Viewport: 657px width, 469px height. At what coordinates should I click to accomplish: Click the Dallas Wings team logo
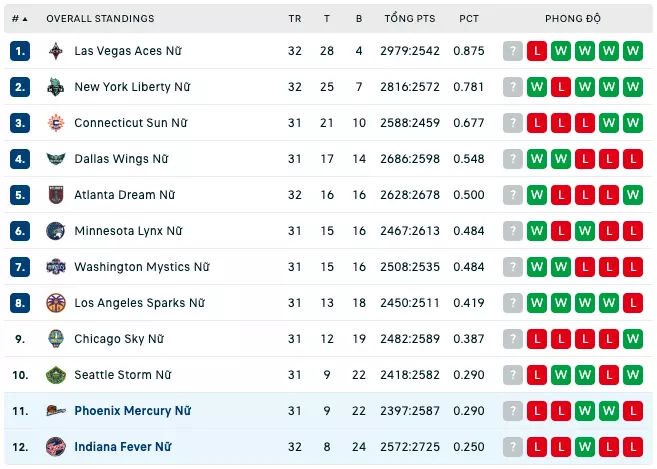point(56,159)
